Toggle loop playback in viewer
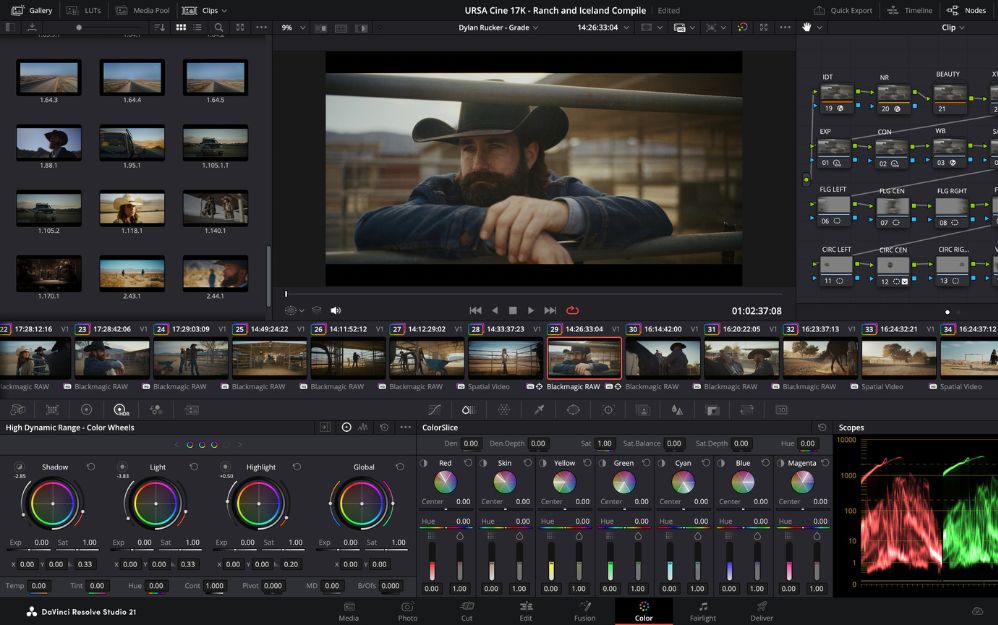Screen dimensions: 998x625 click(x=572, y=311)
